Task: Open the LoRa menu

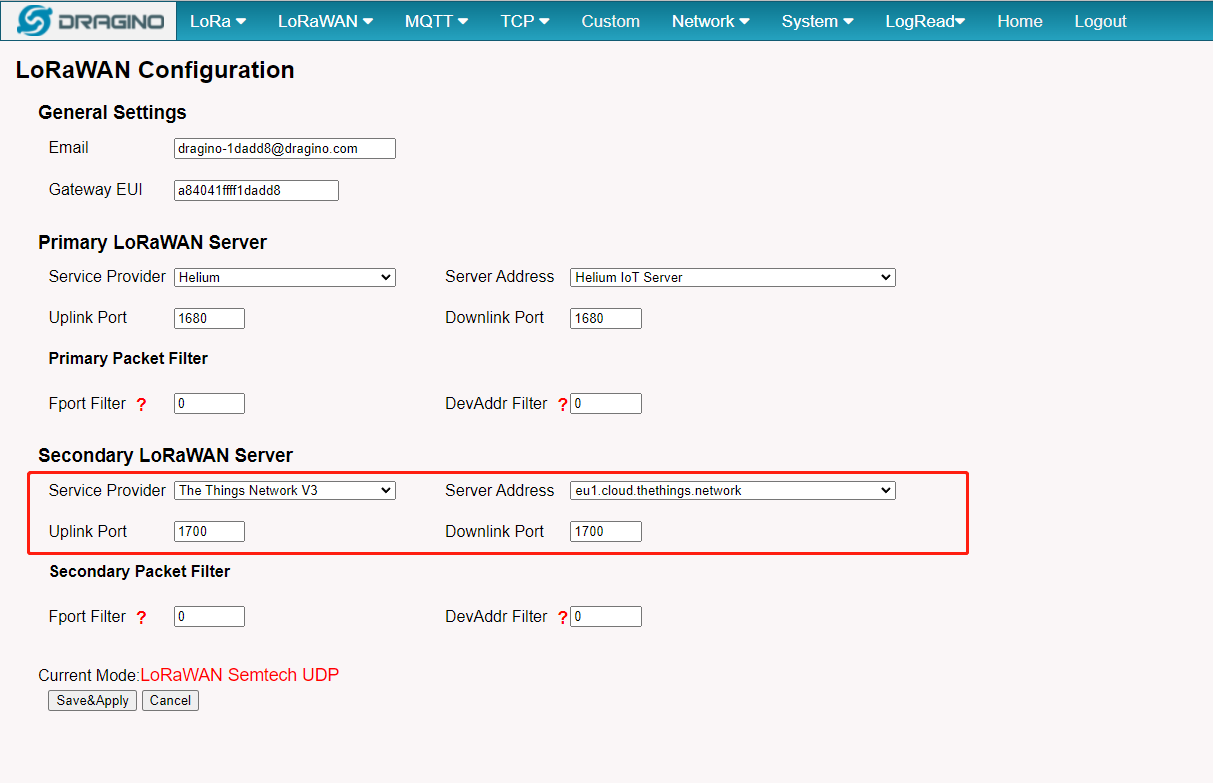Action: click(218, 21)
